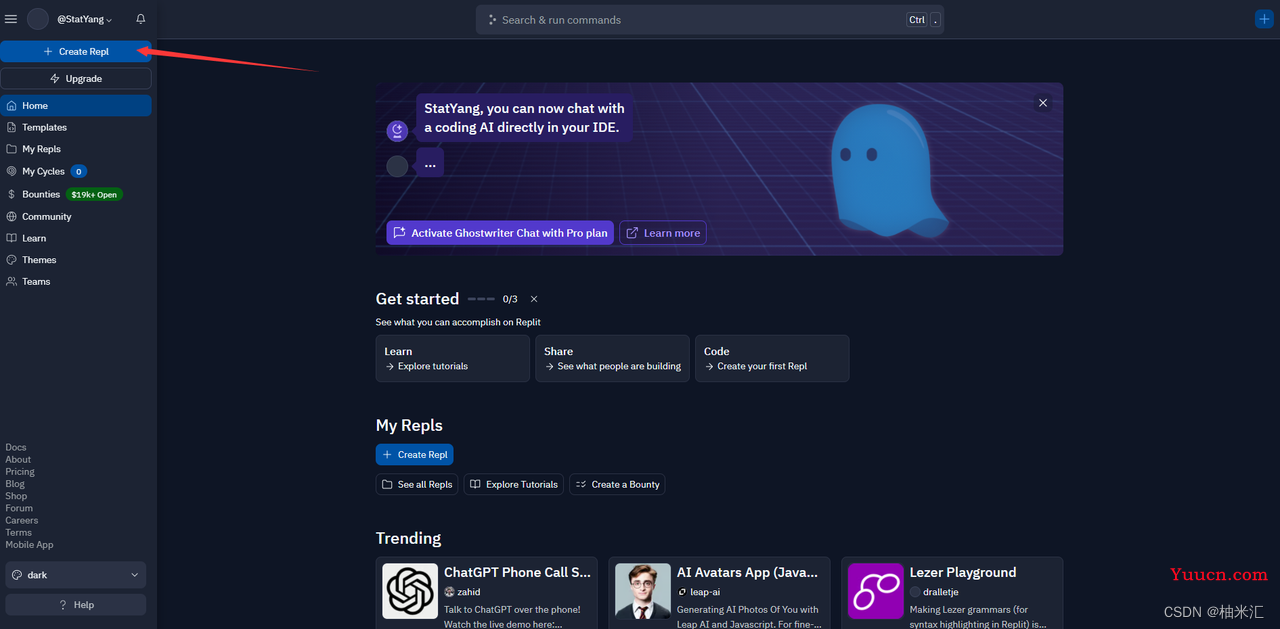Click the $19k+ Open bounties badge
This screenshot has width=1280, height=629.
tap(94, 194)
